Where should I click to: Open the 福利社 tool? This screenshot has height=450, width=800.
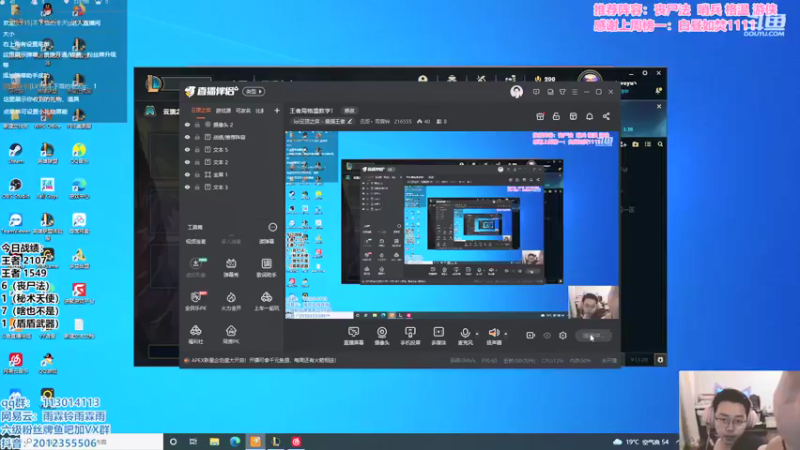[x=196, y=335]
